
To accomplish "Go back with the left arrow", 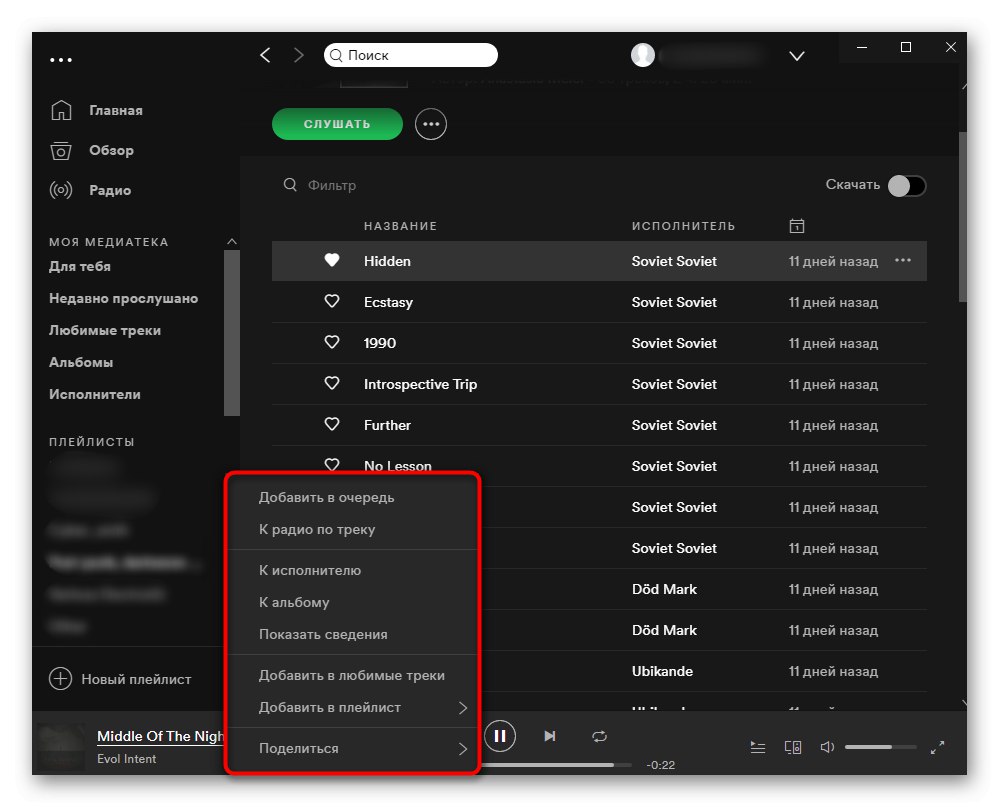I will tap(266, 55).
